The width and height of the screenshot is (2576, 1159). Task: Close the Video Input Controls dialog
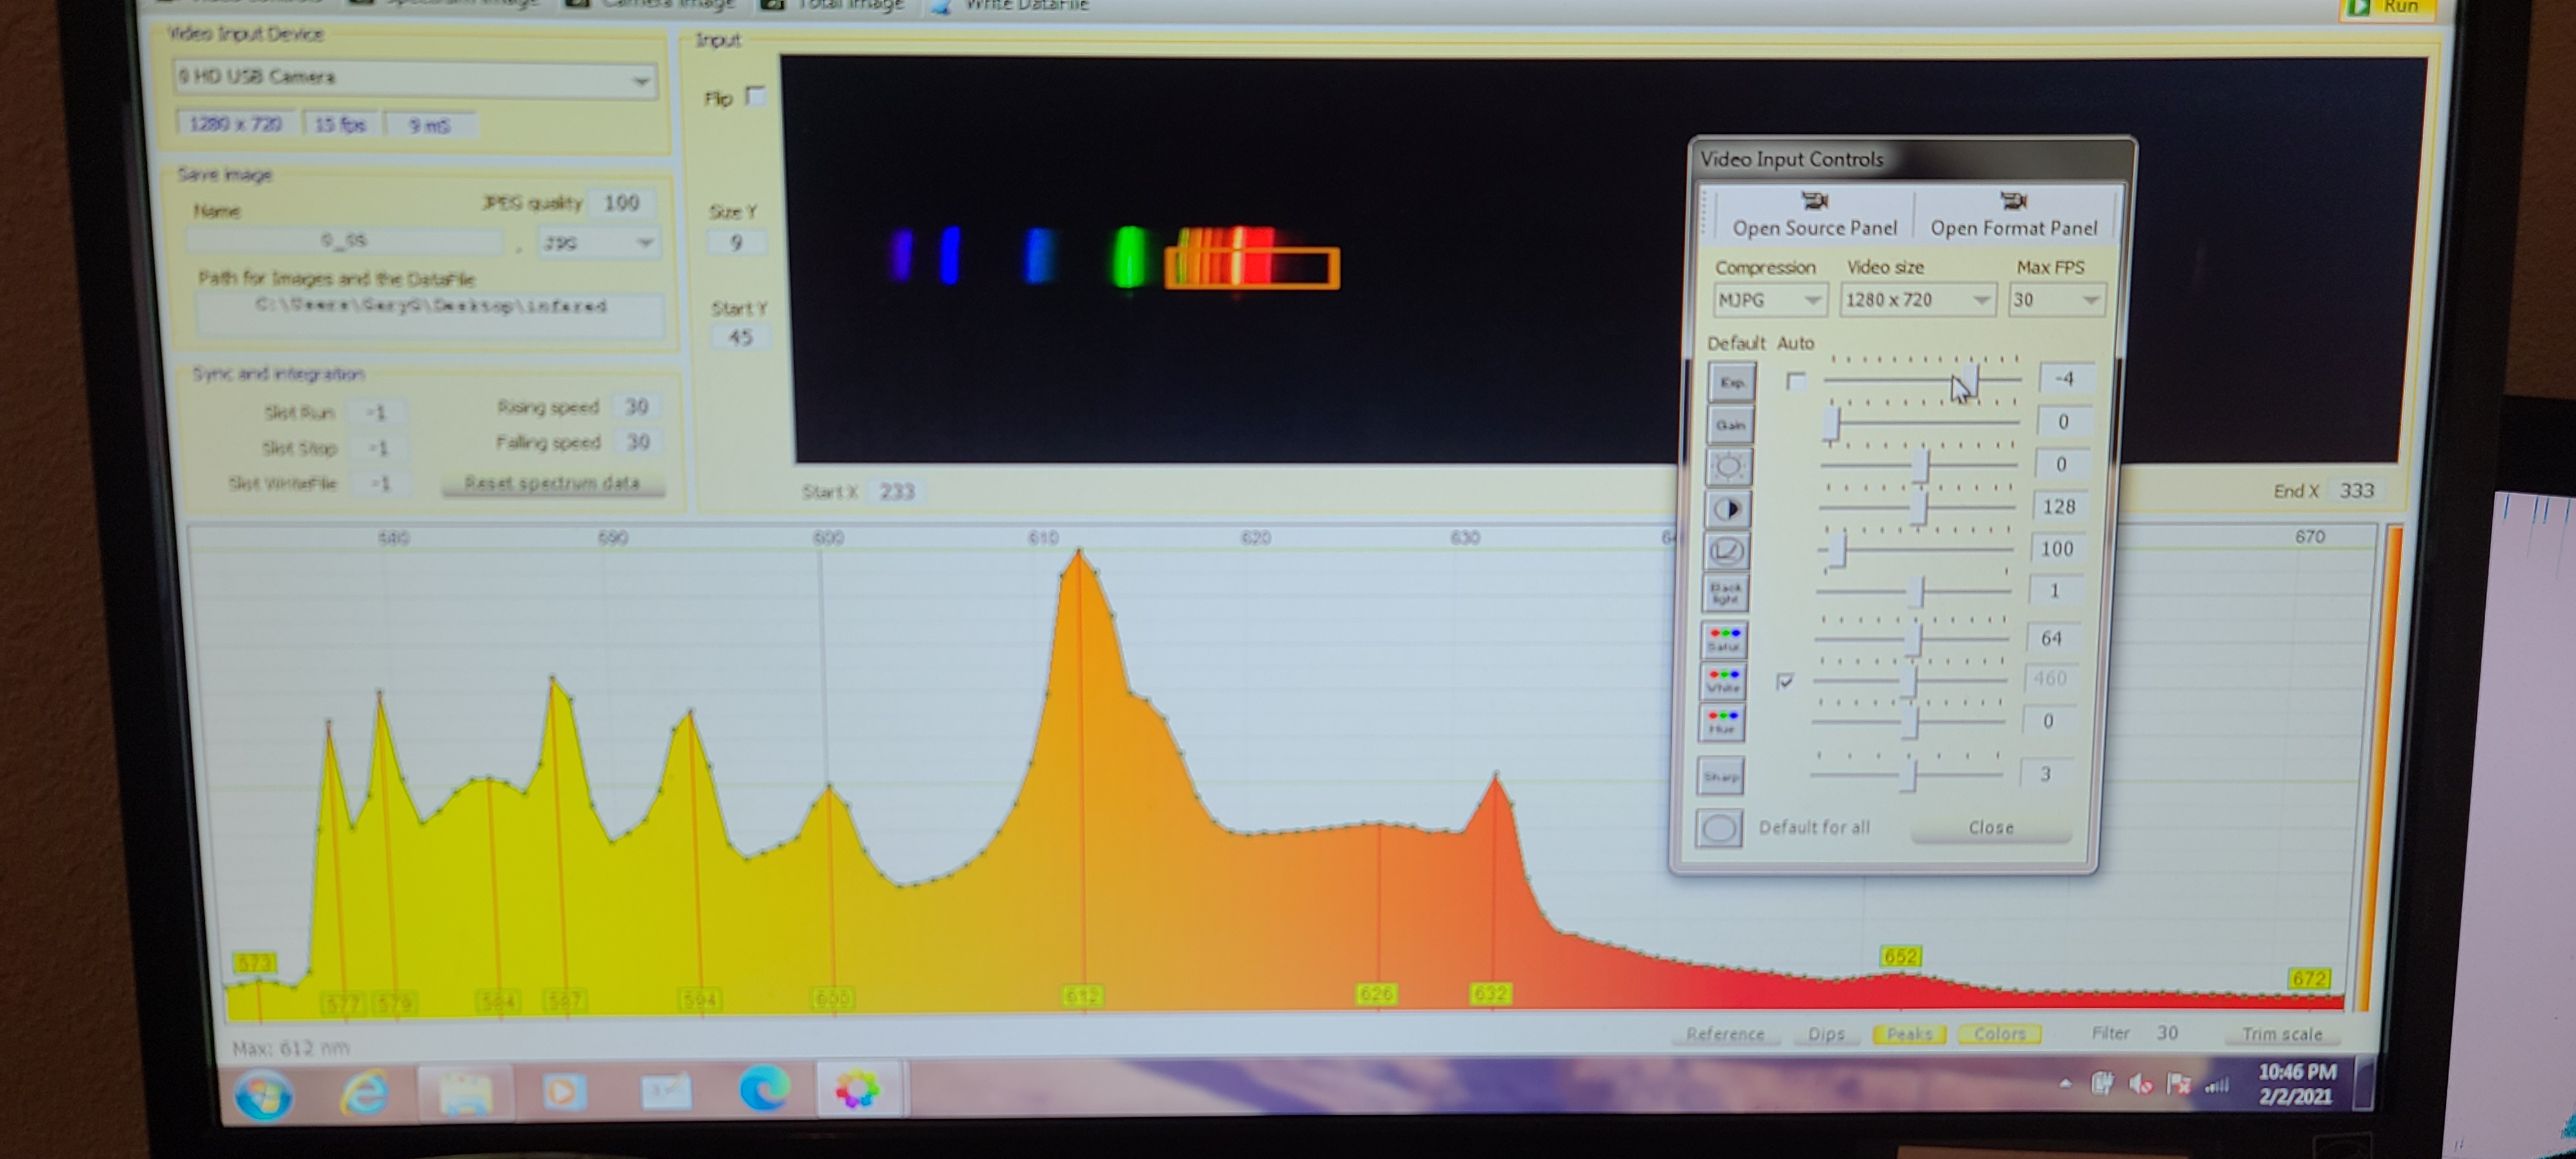tap(1990, 828)
